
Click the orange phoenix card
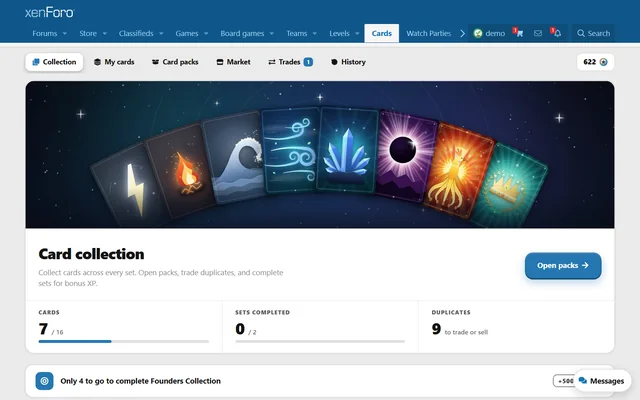pyautogui.click(x=460, y=171)
